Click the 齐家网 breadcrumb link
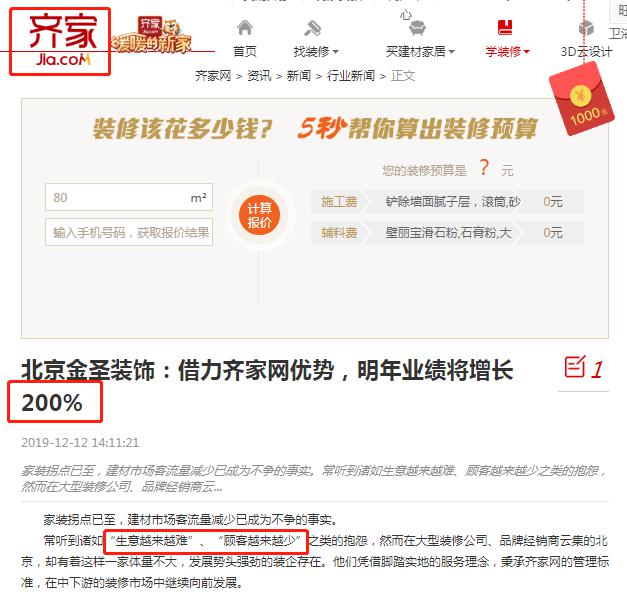The width and height of the screenshot is (627, 598). pyautogui.click(x=213, y=76)
